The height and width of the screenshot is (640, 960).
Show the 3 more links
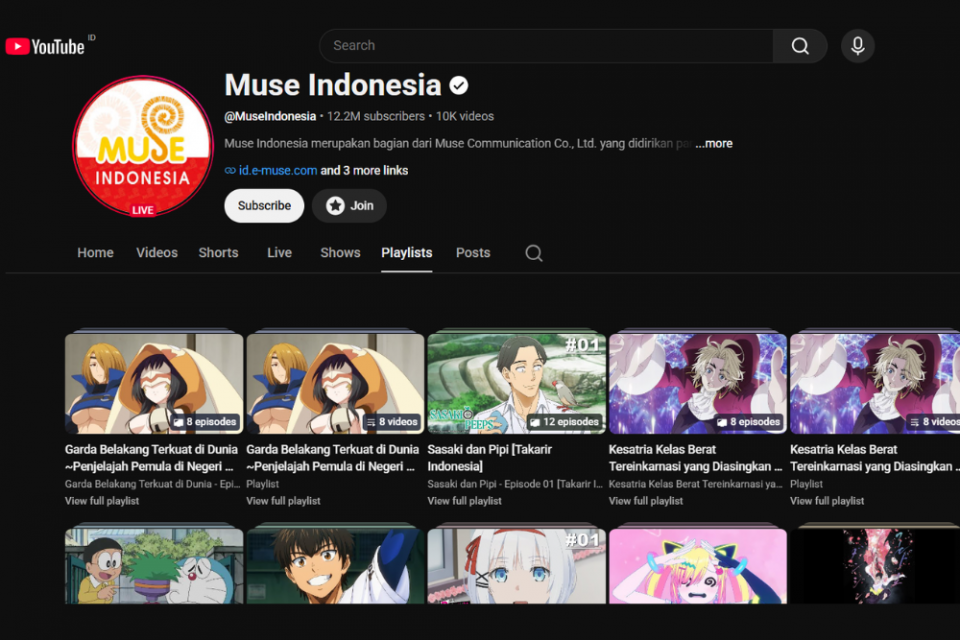[364, 171]
